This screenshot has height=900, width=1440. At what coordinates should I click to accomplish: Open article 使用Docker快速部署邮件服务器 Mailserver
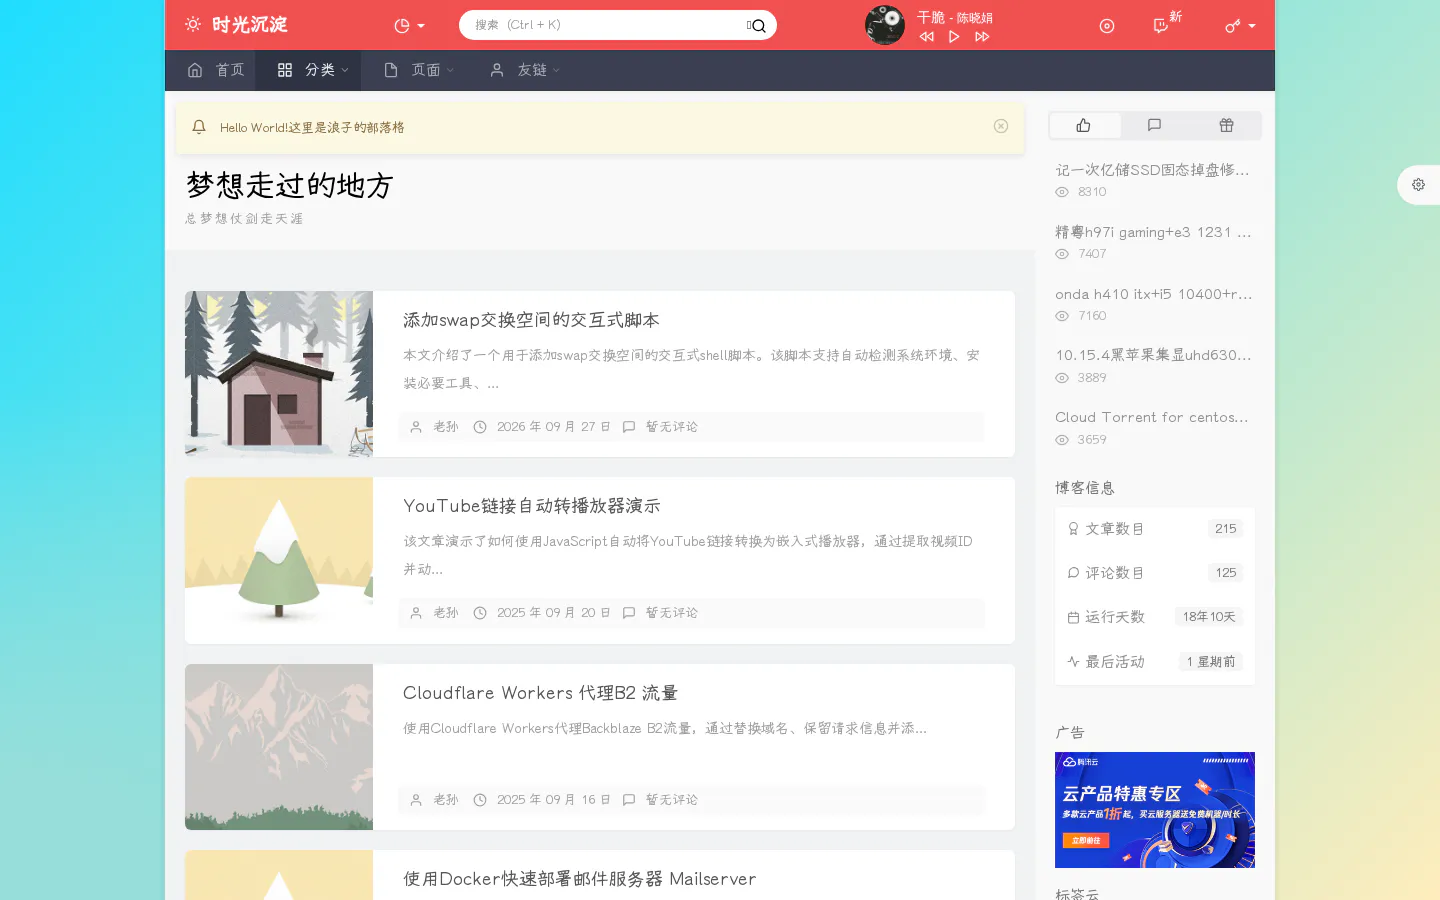(580, 879)
